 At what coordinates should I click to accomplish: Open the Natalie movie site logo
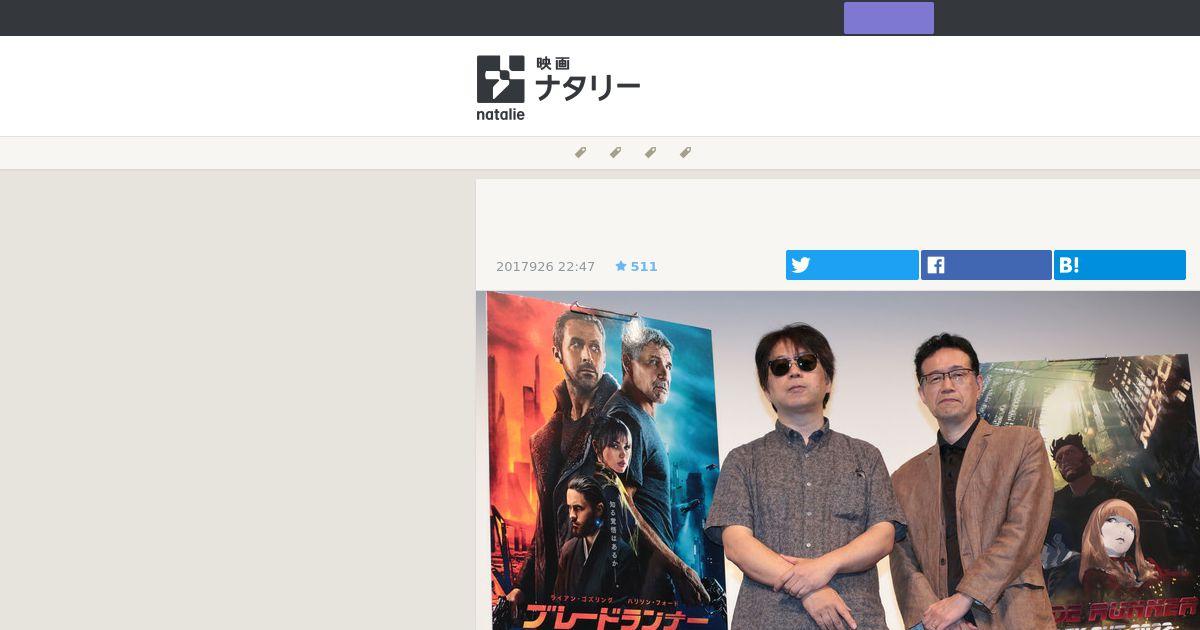point(558,87)
